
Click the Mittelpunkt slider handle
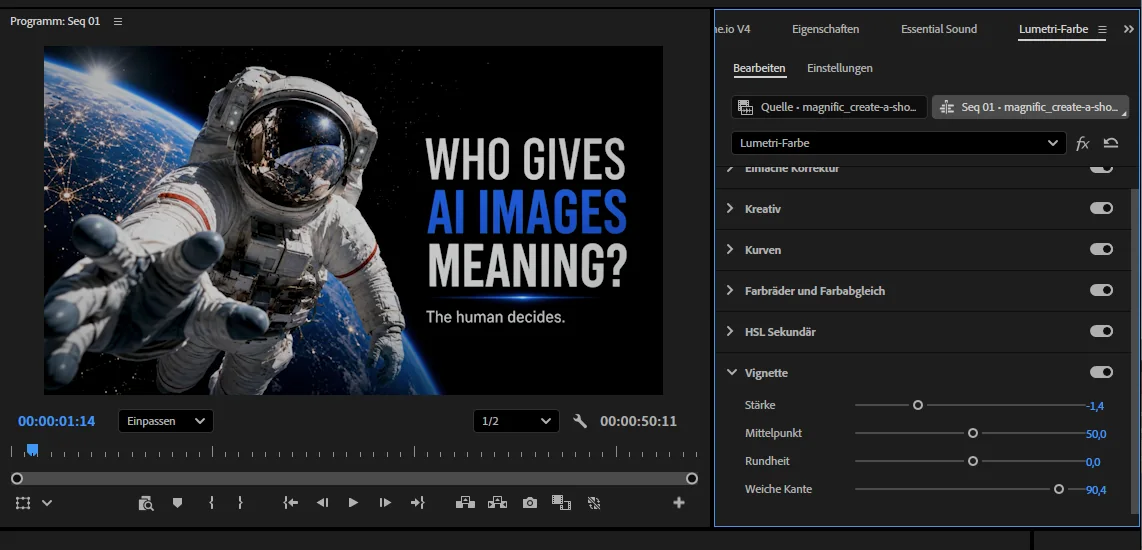tap(972, 433)
